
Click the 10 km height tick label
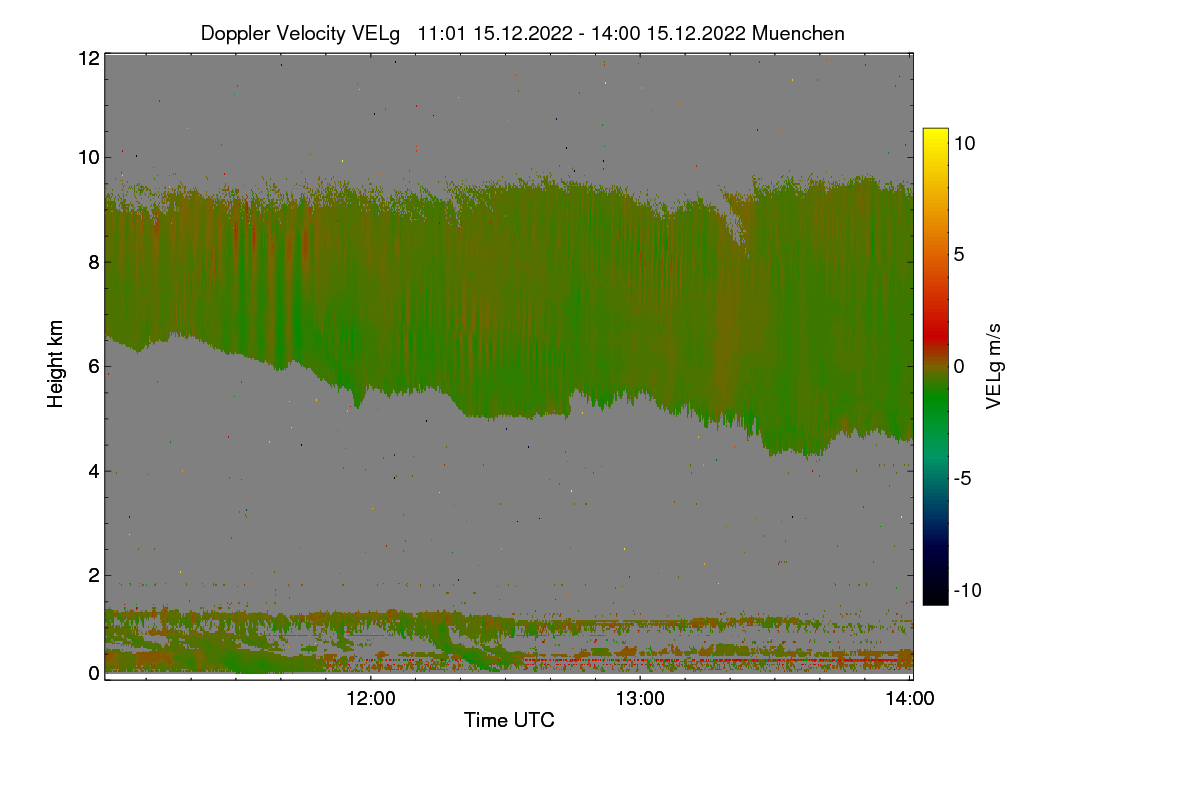[x=88, y=157]
